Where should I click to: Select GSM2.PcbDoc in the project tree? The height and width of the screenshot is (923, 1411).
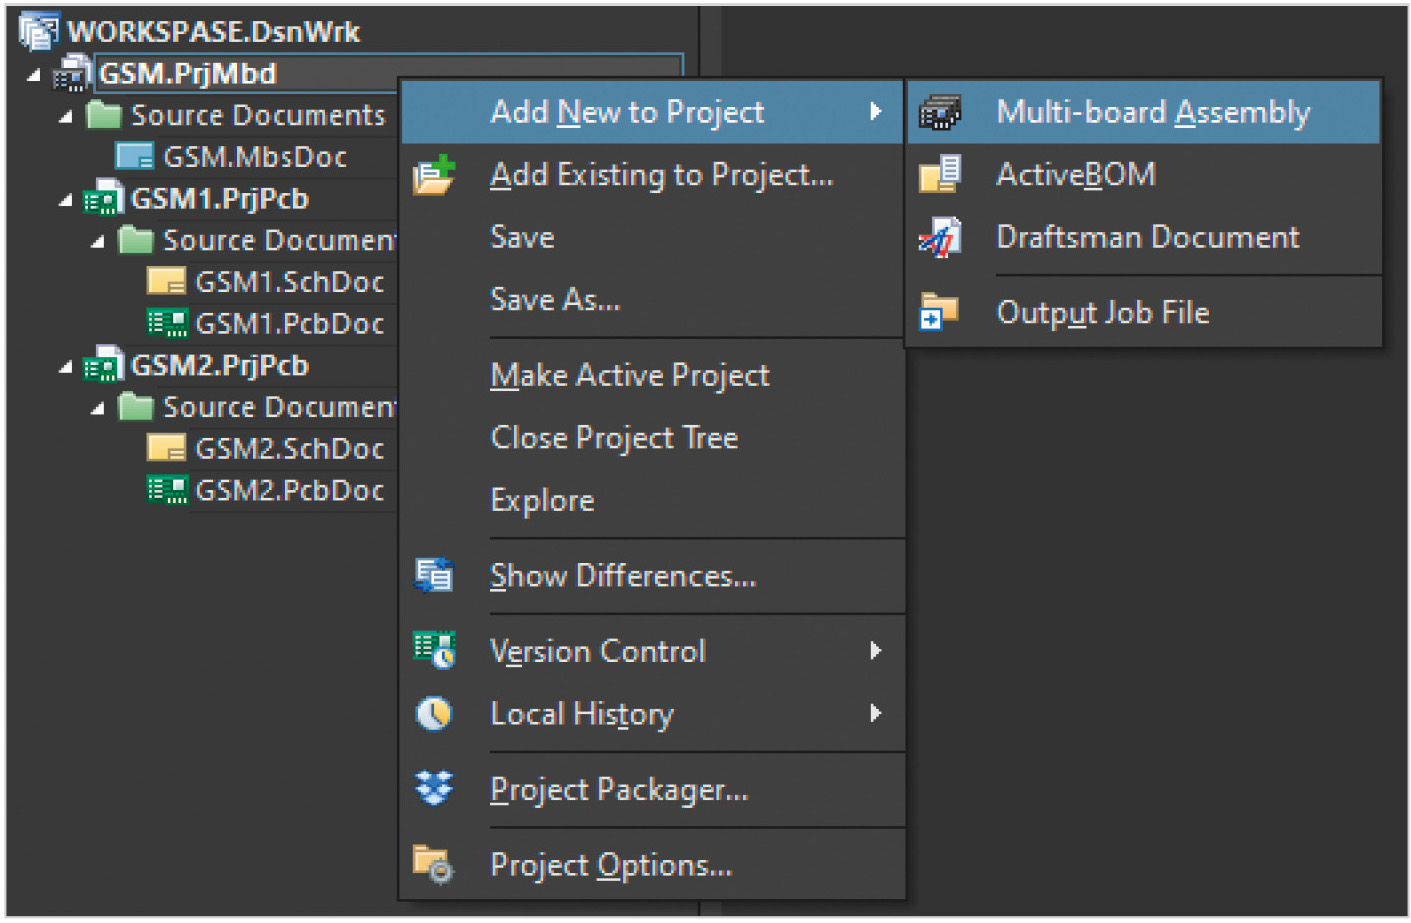(x=288, y=491)
